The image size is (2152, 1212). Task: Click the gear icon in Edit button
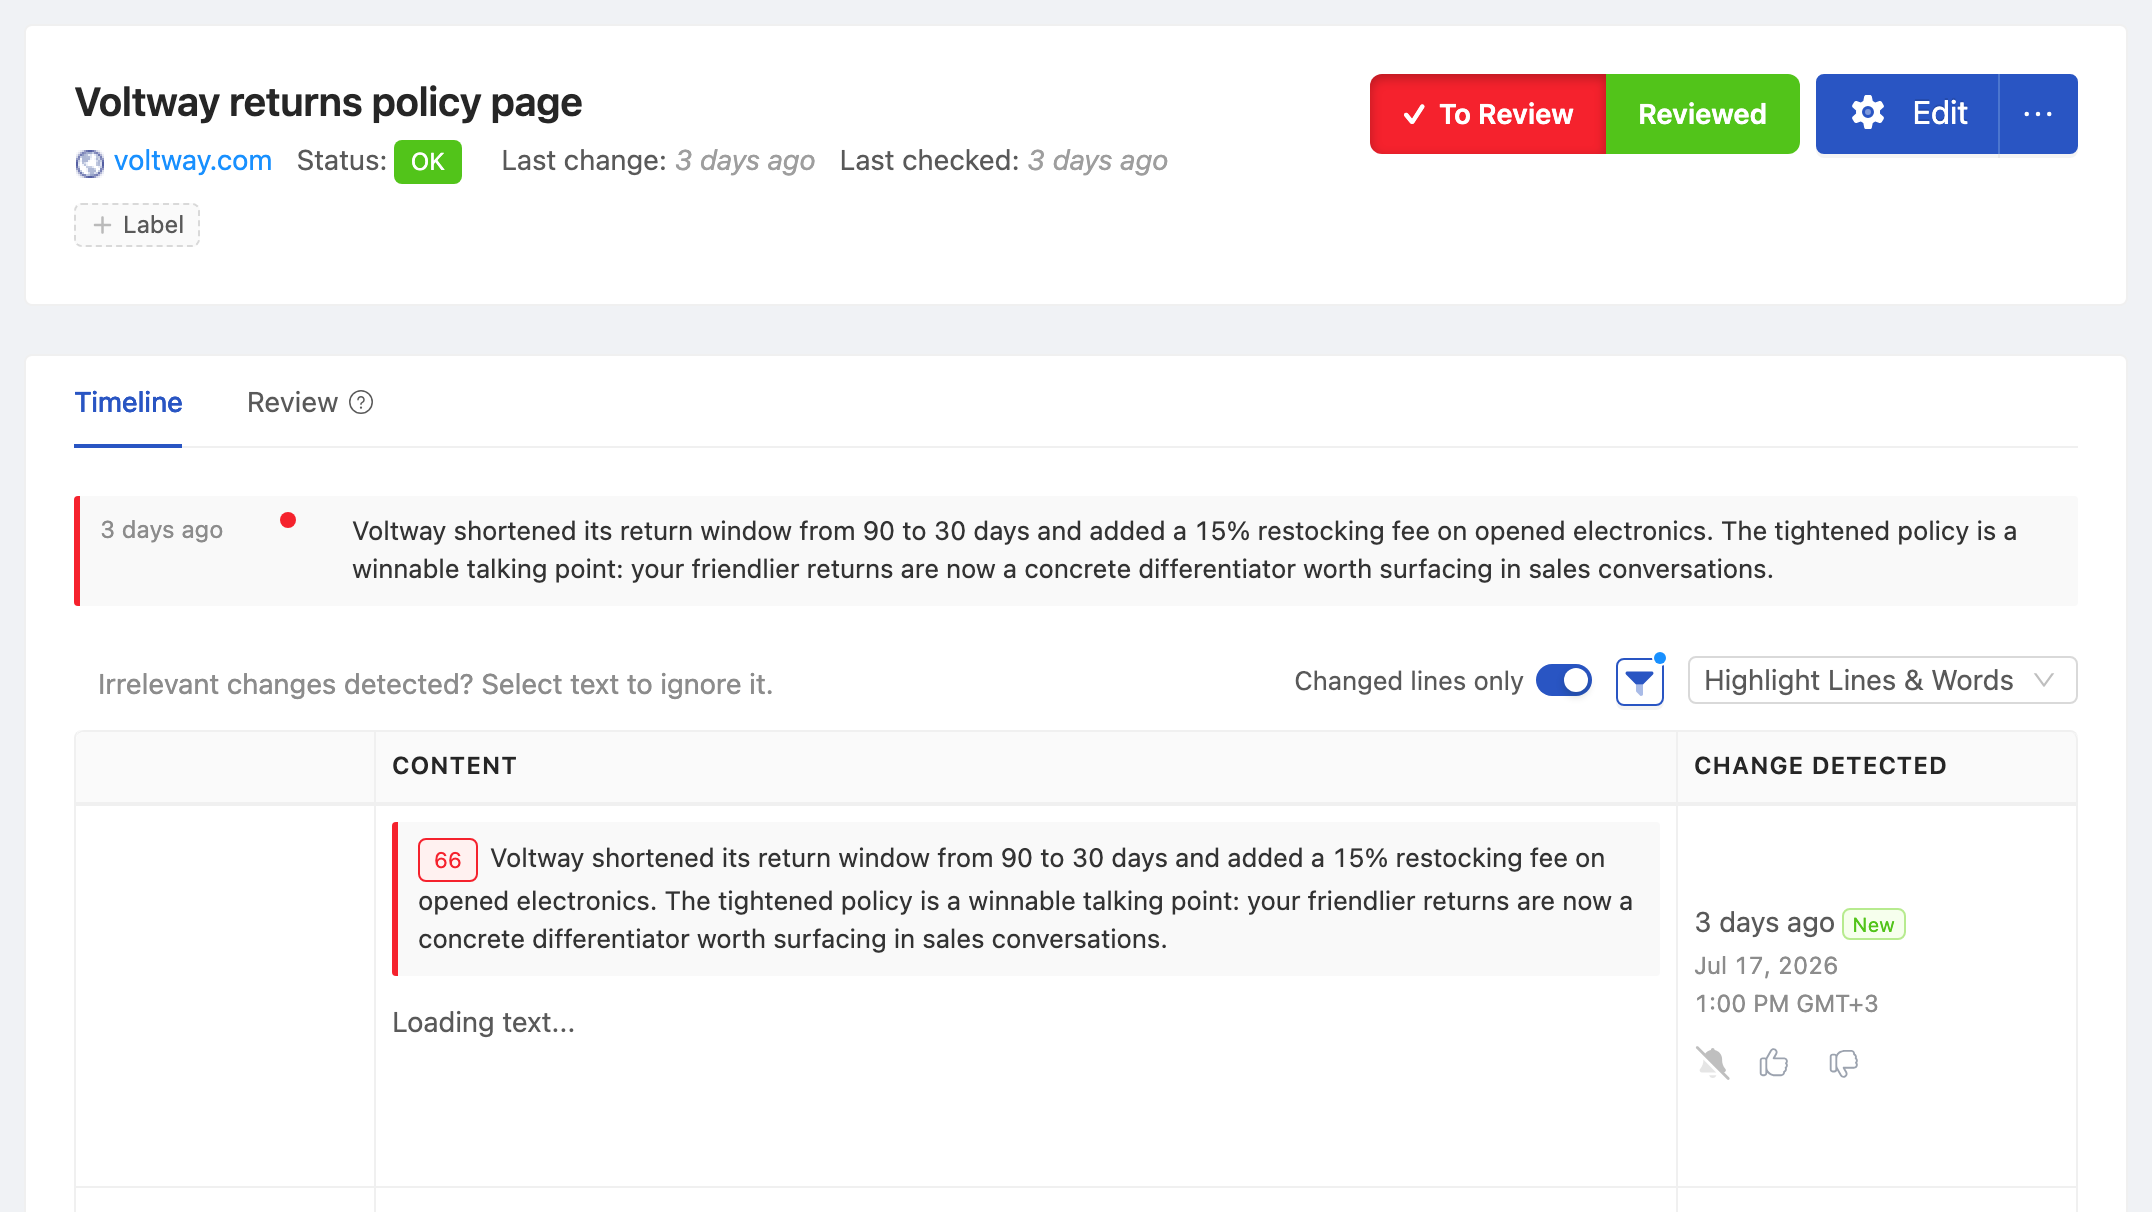[1867, 113]
